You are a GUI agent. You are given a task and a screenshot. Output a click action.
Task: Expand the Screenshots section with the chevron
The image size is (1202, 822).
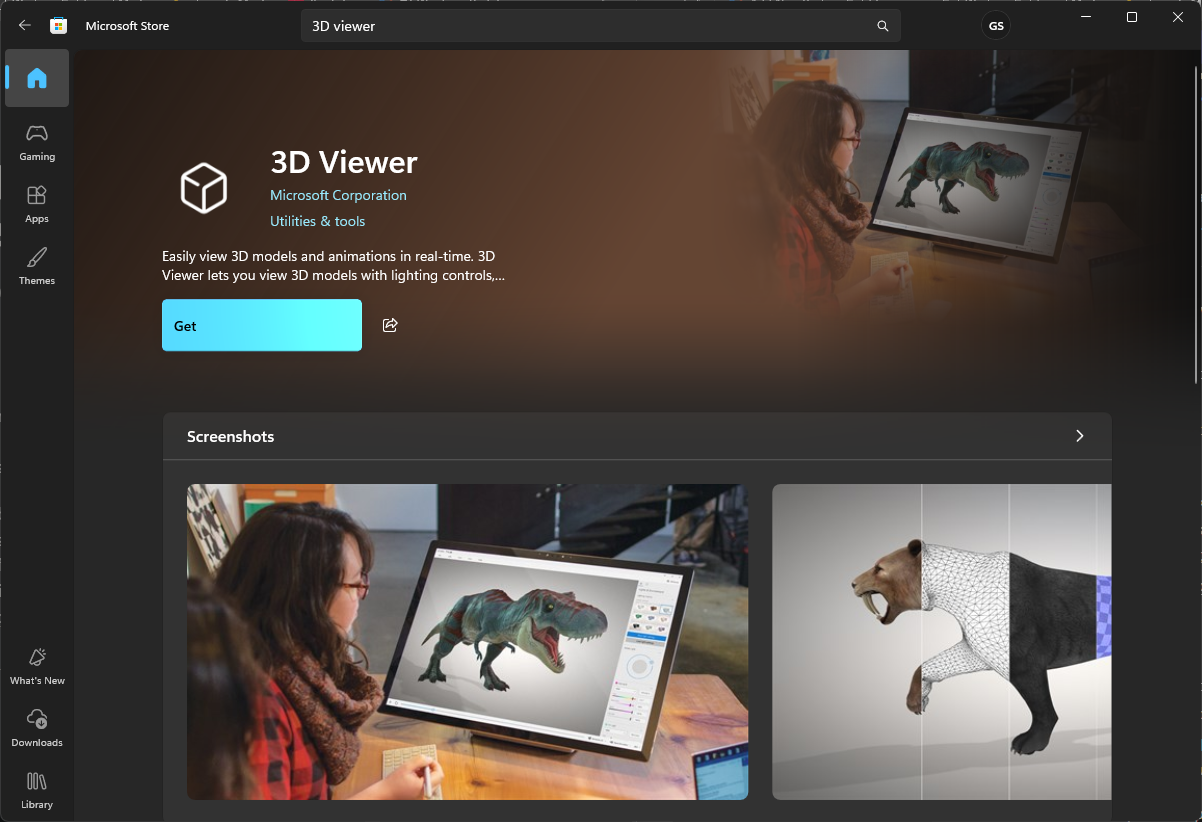point(1079,436)
